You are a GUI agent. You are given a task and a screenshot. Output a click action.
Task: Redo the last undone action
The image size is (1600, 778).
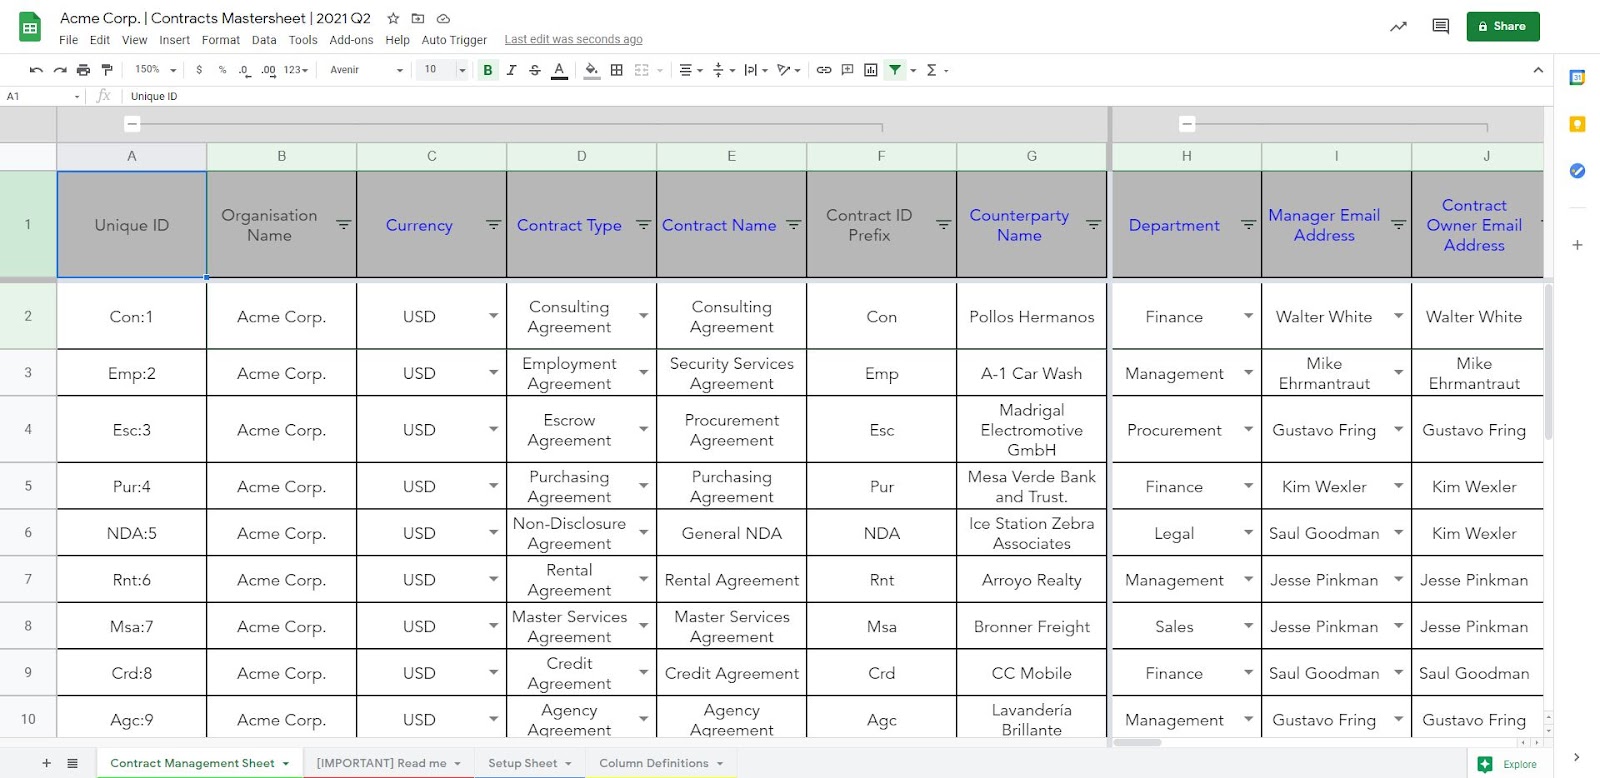click(x=60, y=70)
